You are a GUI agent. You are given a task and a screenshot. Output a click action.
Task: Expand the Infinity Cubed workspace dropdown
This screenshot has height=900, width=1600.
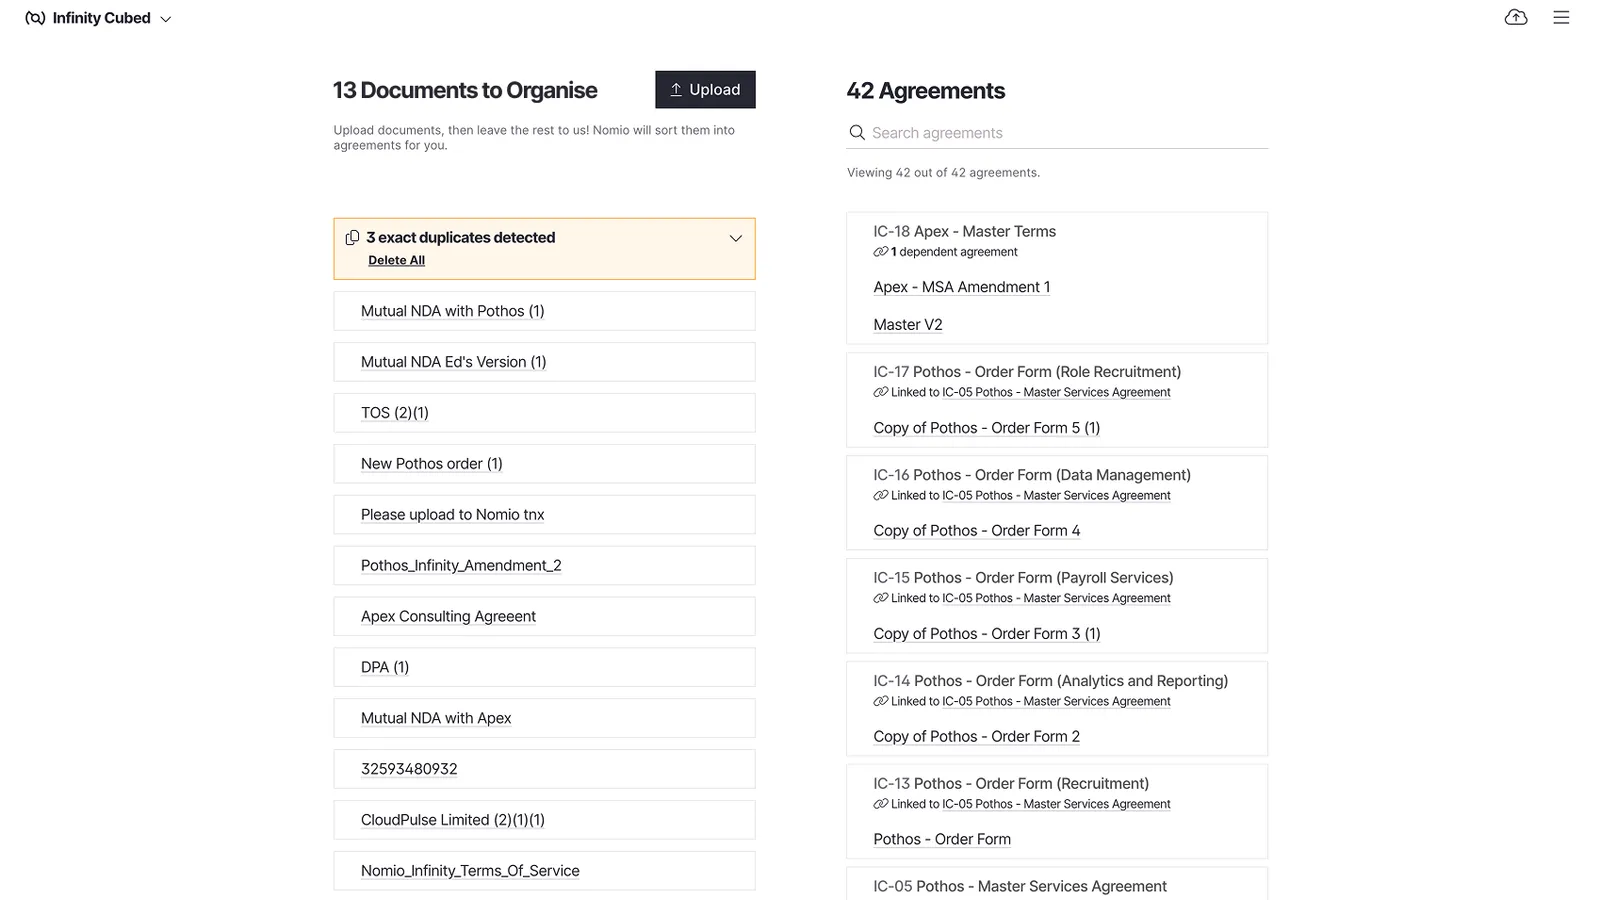click(x=166, y=19)
